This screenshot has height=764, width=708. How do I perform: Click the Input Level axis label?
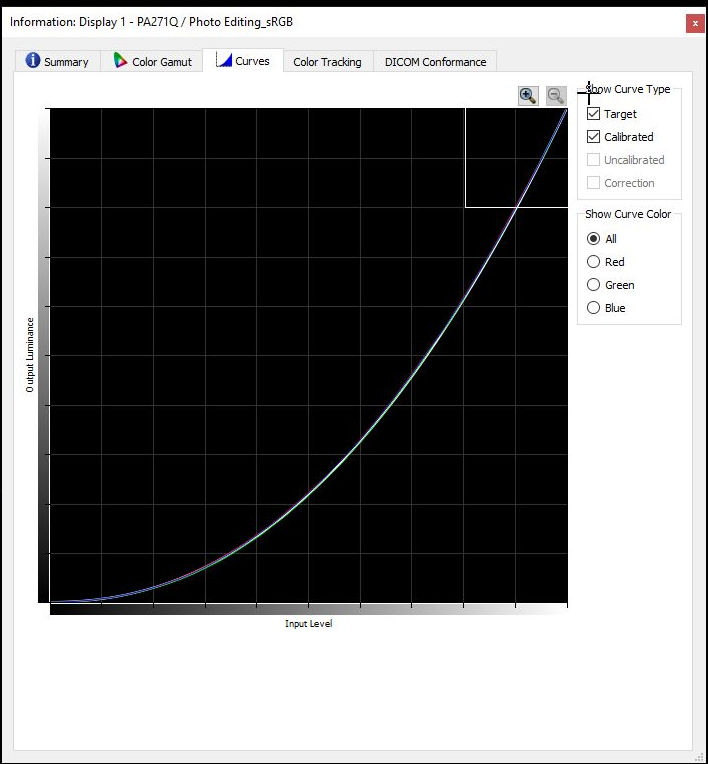pos(308,624)
